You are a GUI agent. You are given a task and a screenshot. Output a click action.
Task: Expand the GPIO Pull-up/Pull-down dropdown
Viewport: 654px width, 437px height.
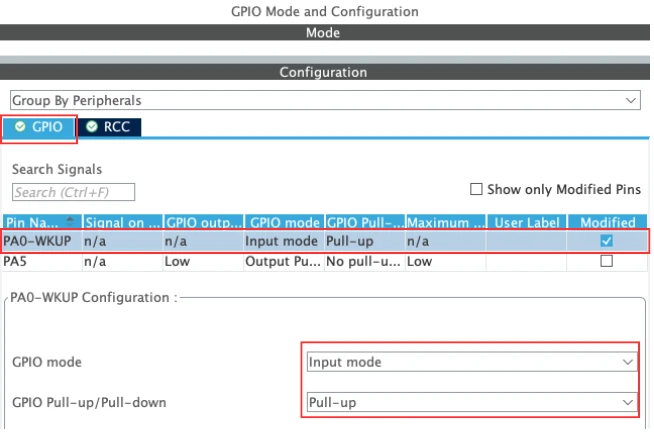coord(471,402)
